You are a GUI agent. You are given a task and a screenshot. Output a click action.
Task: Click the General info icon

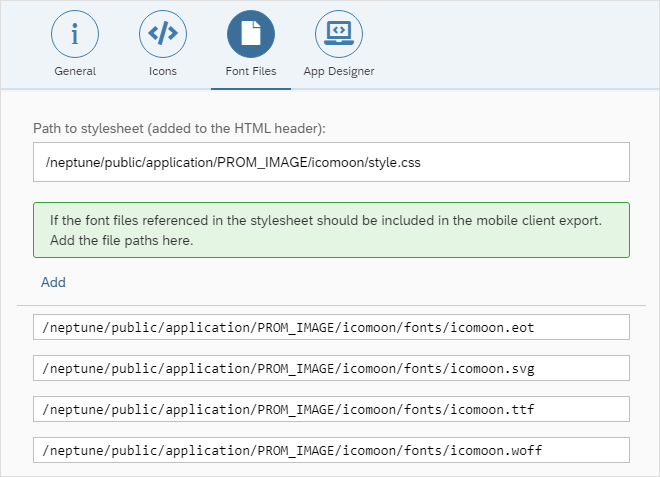click(x=75, y=34)
